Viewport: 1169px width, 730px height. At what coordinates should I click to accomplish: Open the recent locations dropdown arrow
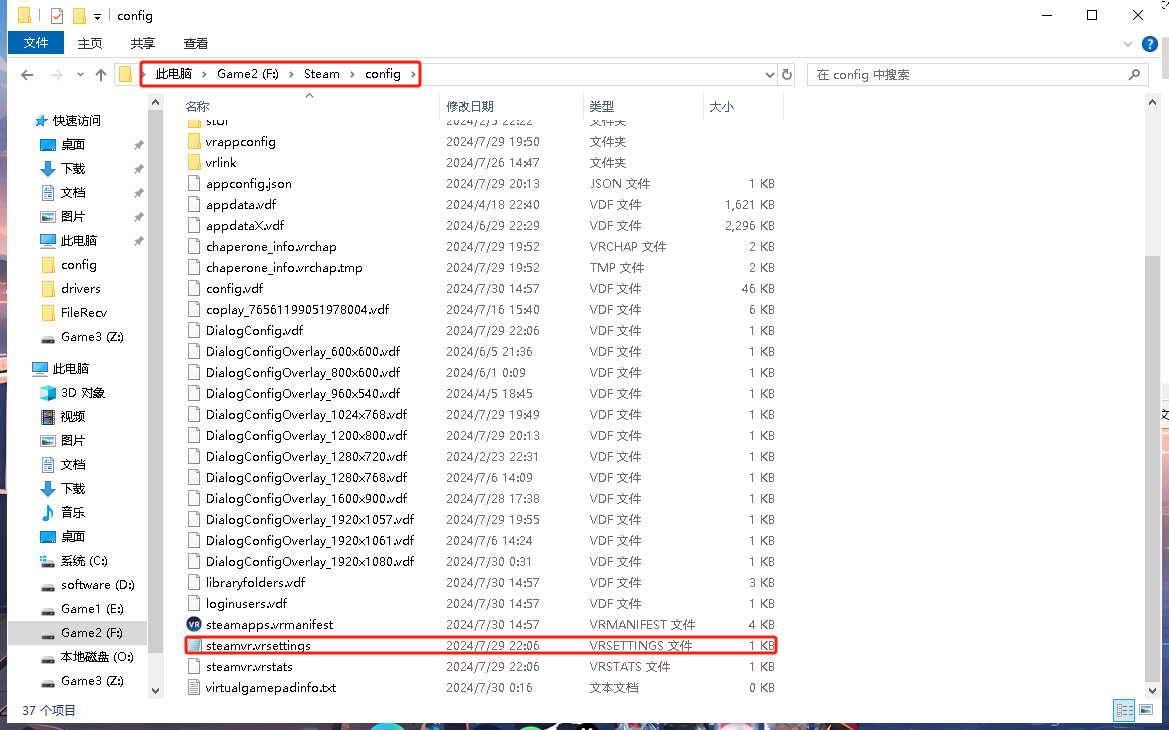pos(80,75)
